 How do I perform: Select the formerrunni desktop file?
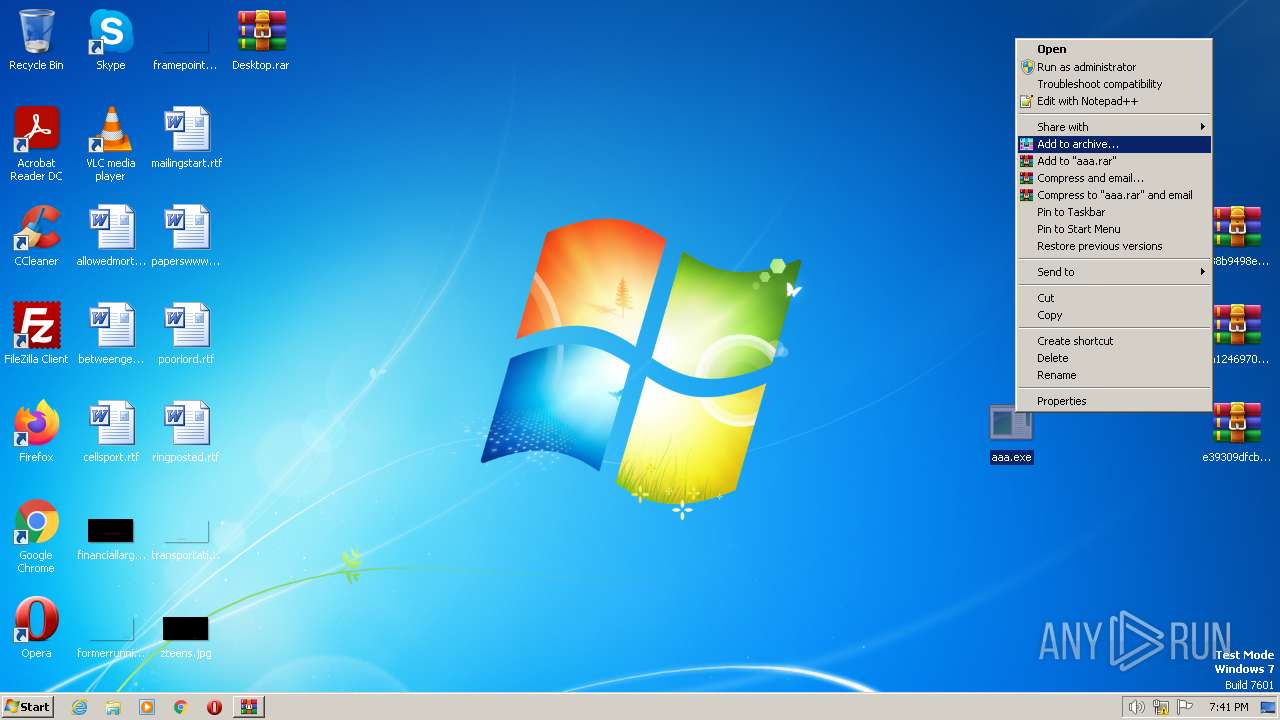[x=110, y=636]
